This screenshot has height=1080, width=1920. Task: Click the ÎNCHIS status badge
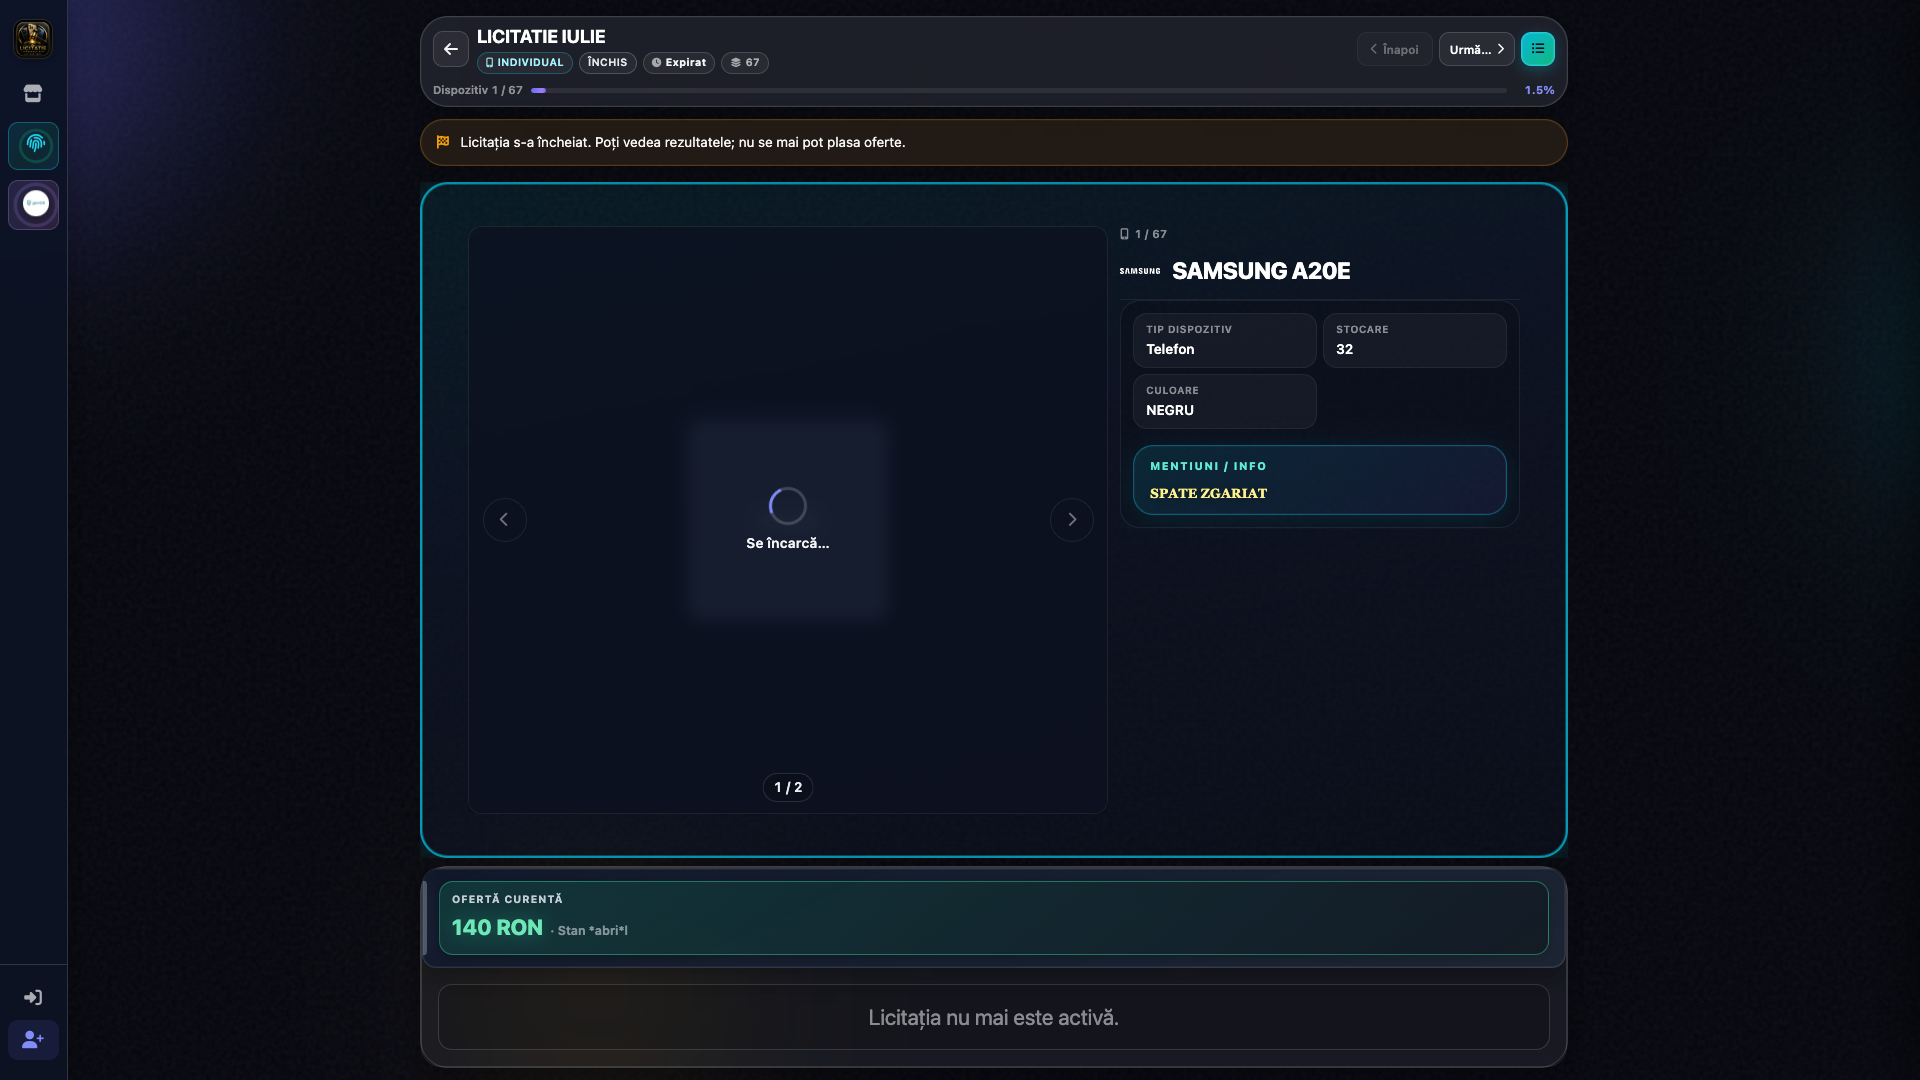pos(608,62)
